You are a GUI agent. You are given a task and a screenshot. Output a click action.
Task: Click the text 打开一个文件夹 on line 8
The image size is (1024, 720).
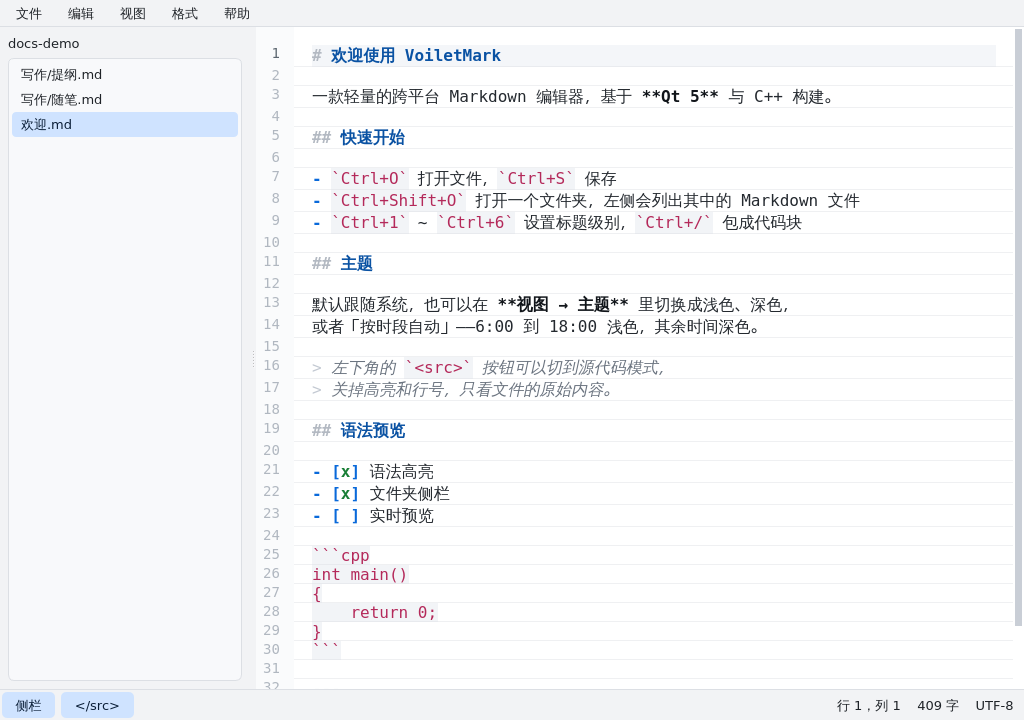coord(532,201)
